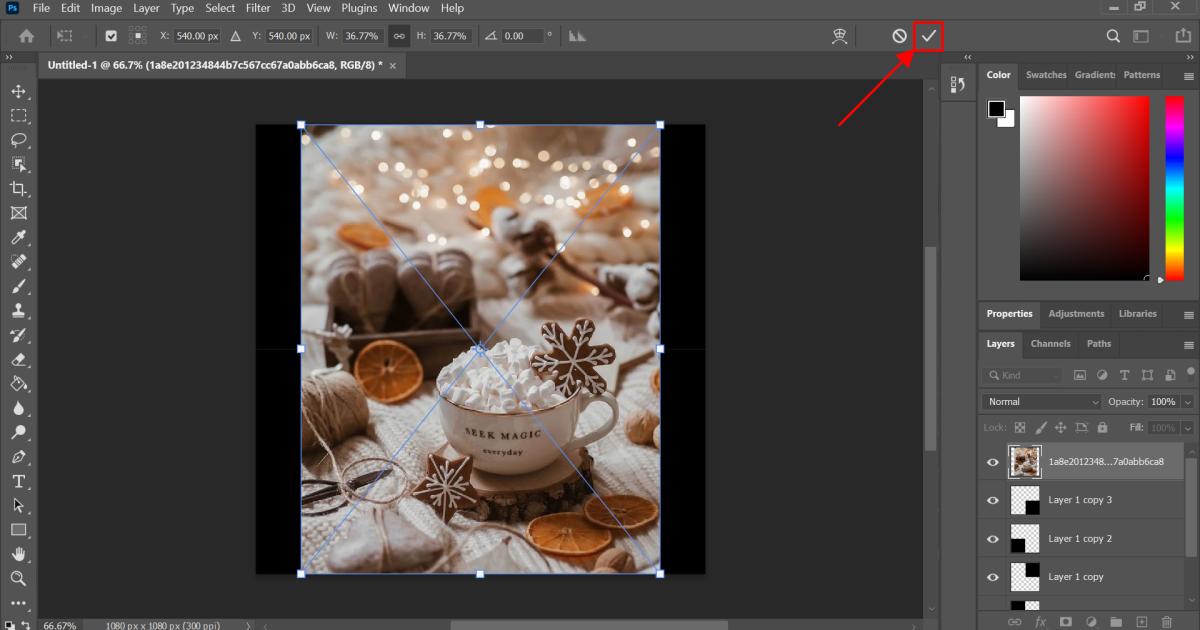Select the Eyedropper tool
The image size is (1200, 630).
click(x=18, y=238)
